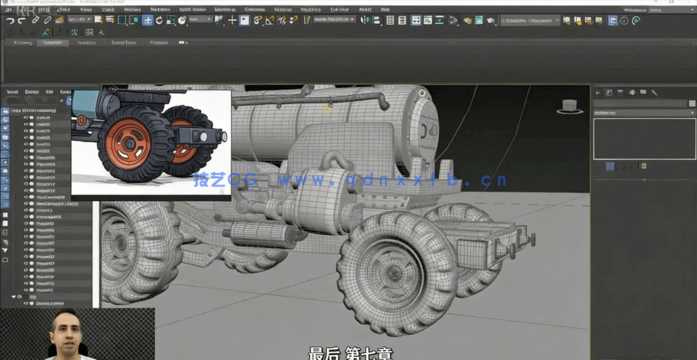
Task: Click Display All in Scene Explorer sidebar
Action: tap(5, 215)
